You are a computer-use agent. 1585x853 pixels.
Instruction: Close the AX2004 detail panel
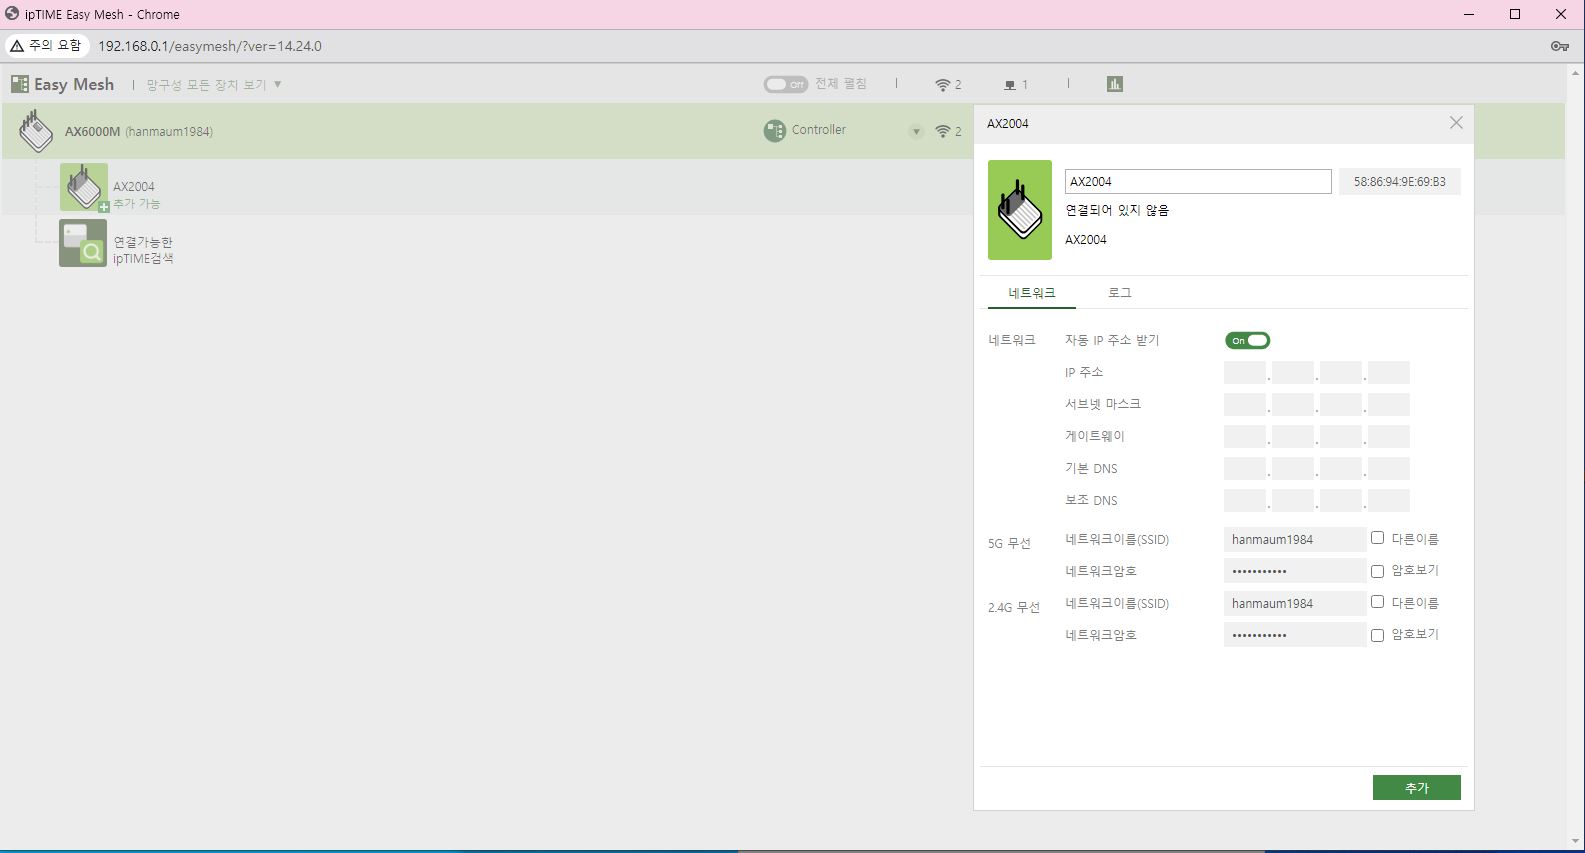pos(1456,123)
